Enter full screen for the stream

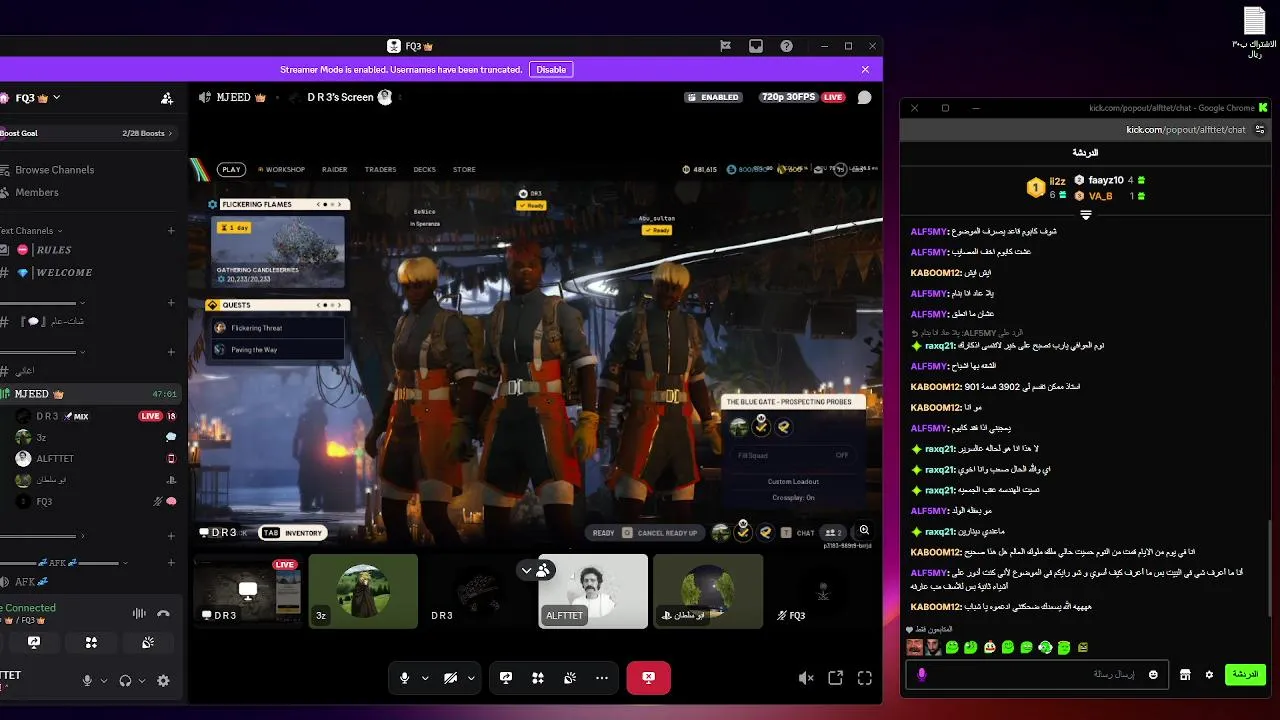pos(865,678)
